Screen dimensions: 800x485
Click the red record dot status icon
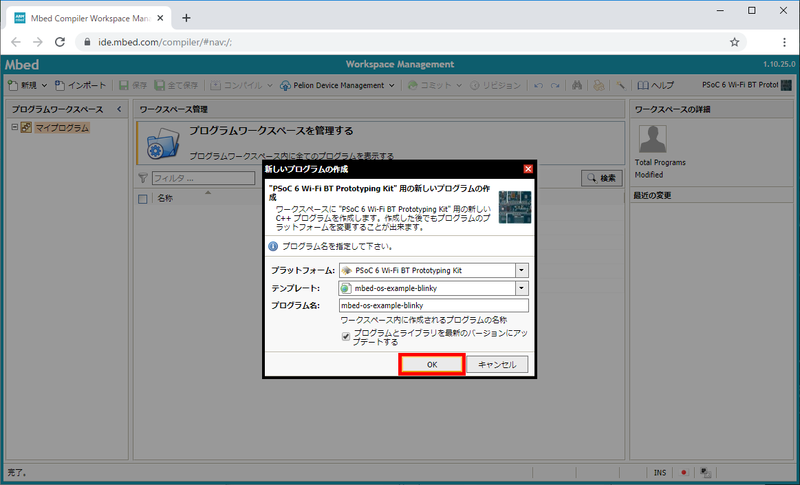[x=684, y=473]
